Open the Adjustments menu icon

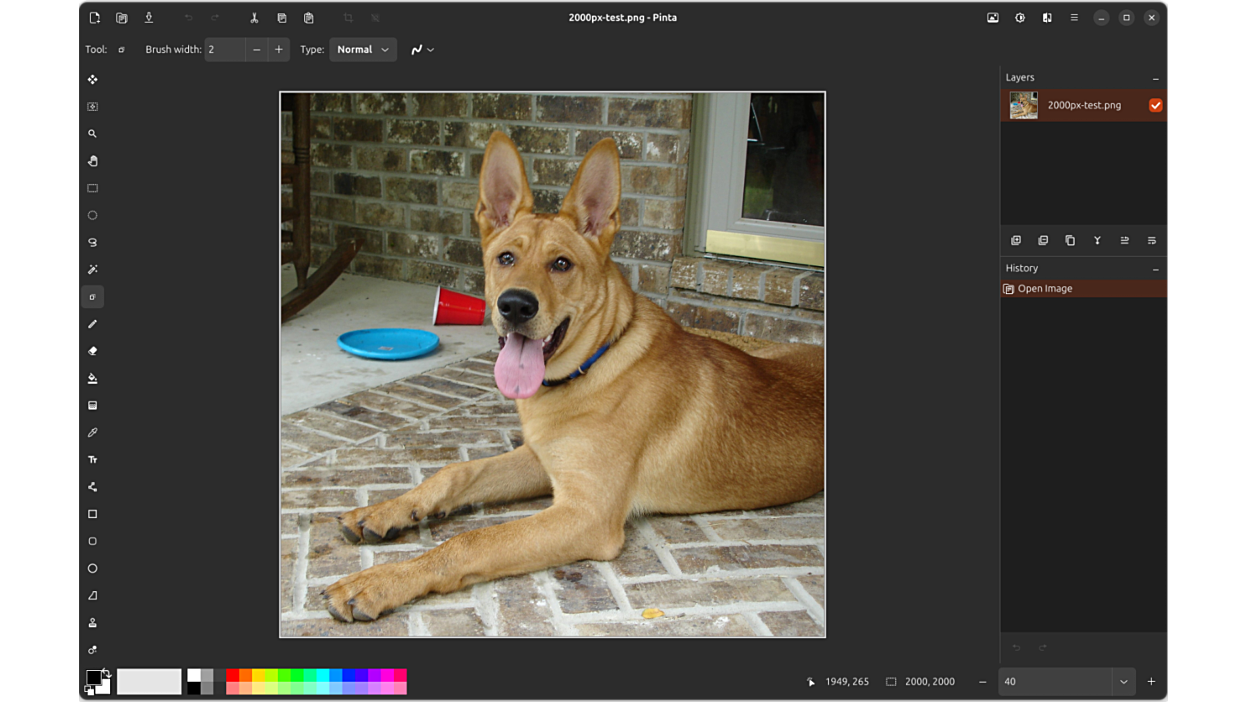tap(1020, 18)
